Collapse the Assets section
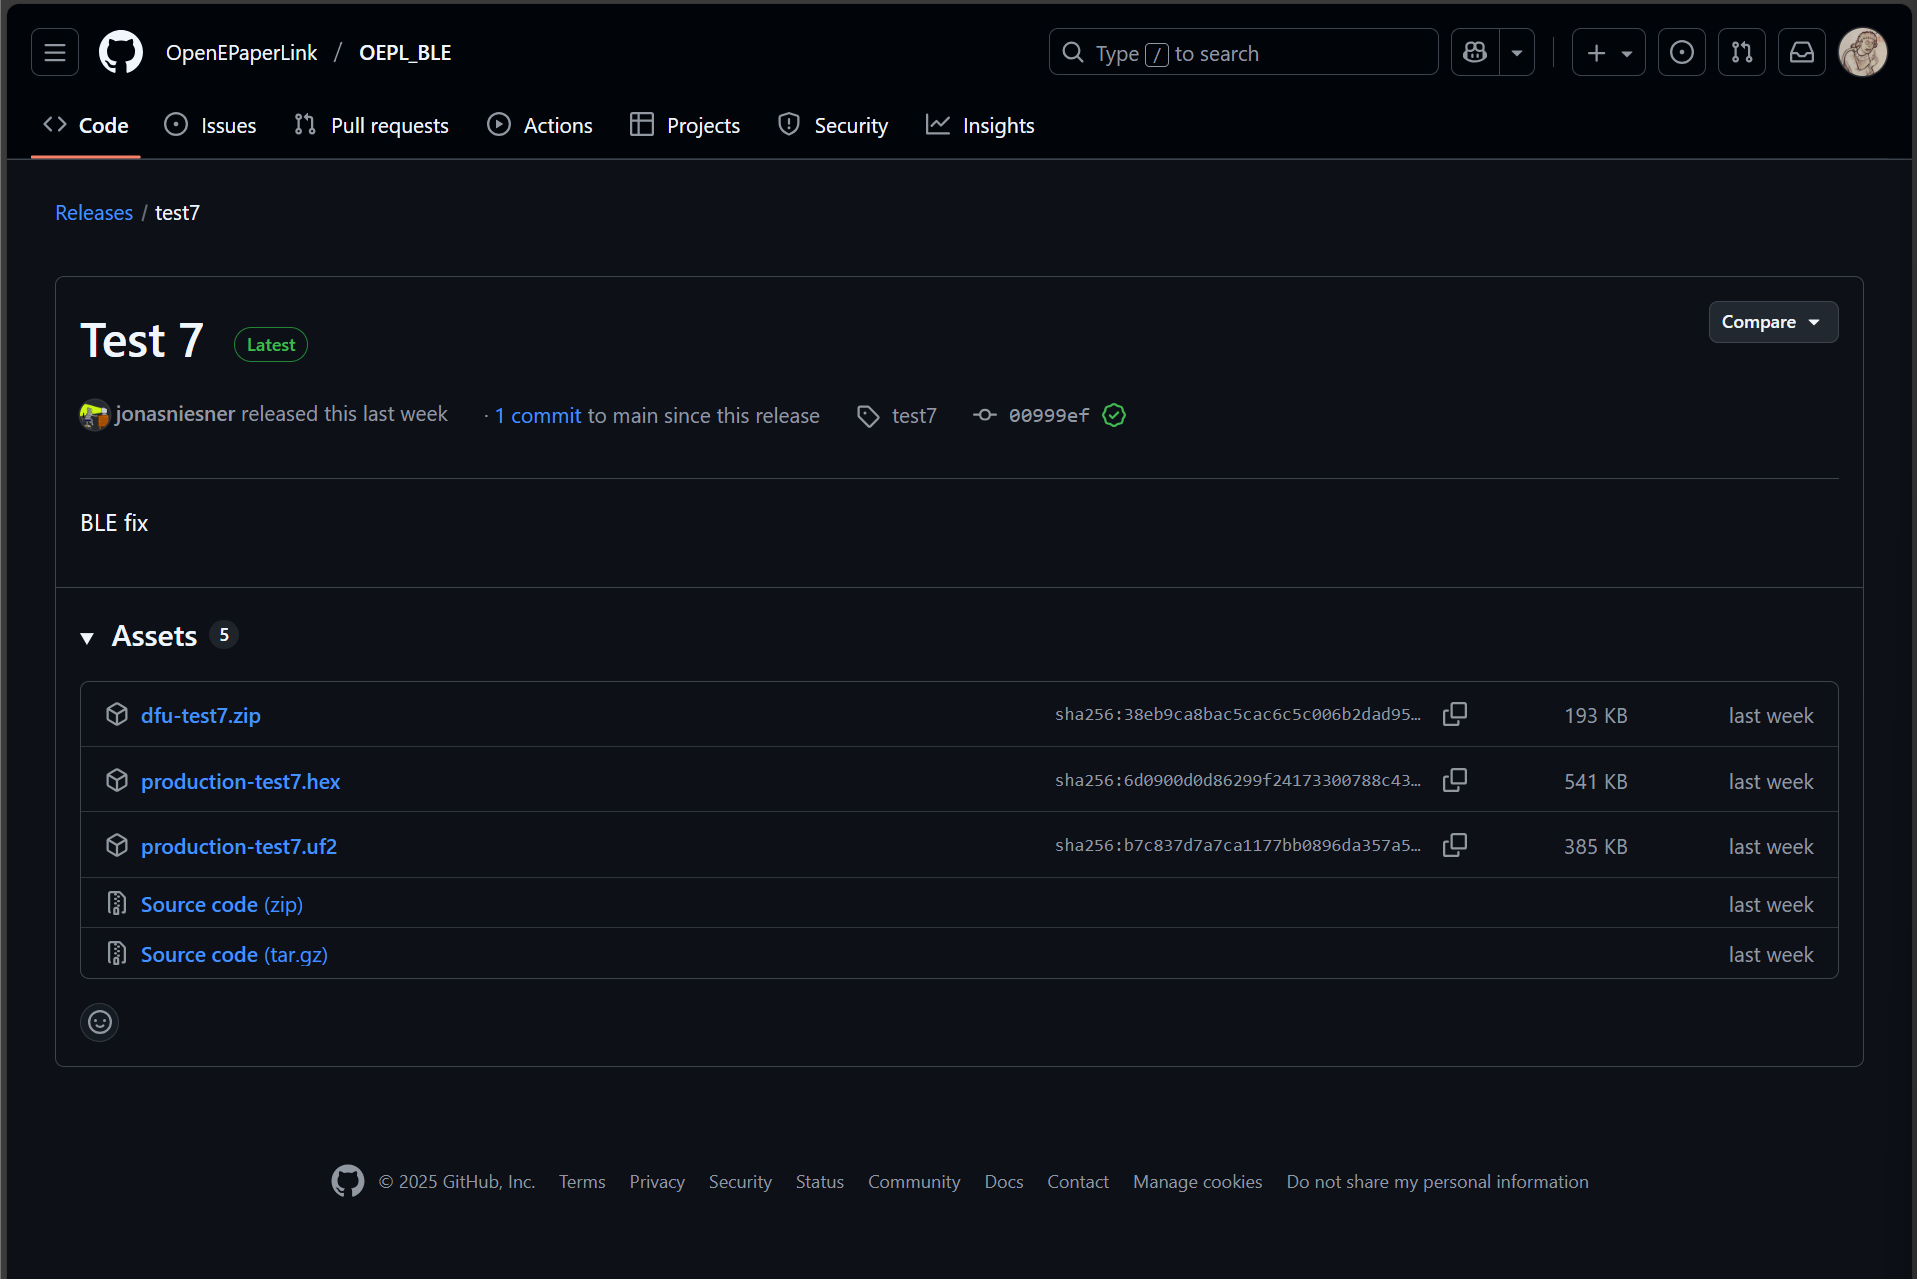This screenshot has height=1279, width=1917. click(88, 637)
